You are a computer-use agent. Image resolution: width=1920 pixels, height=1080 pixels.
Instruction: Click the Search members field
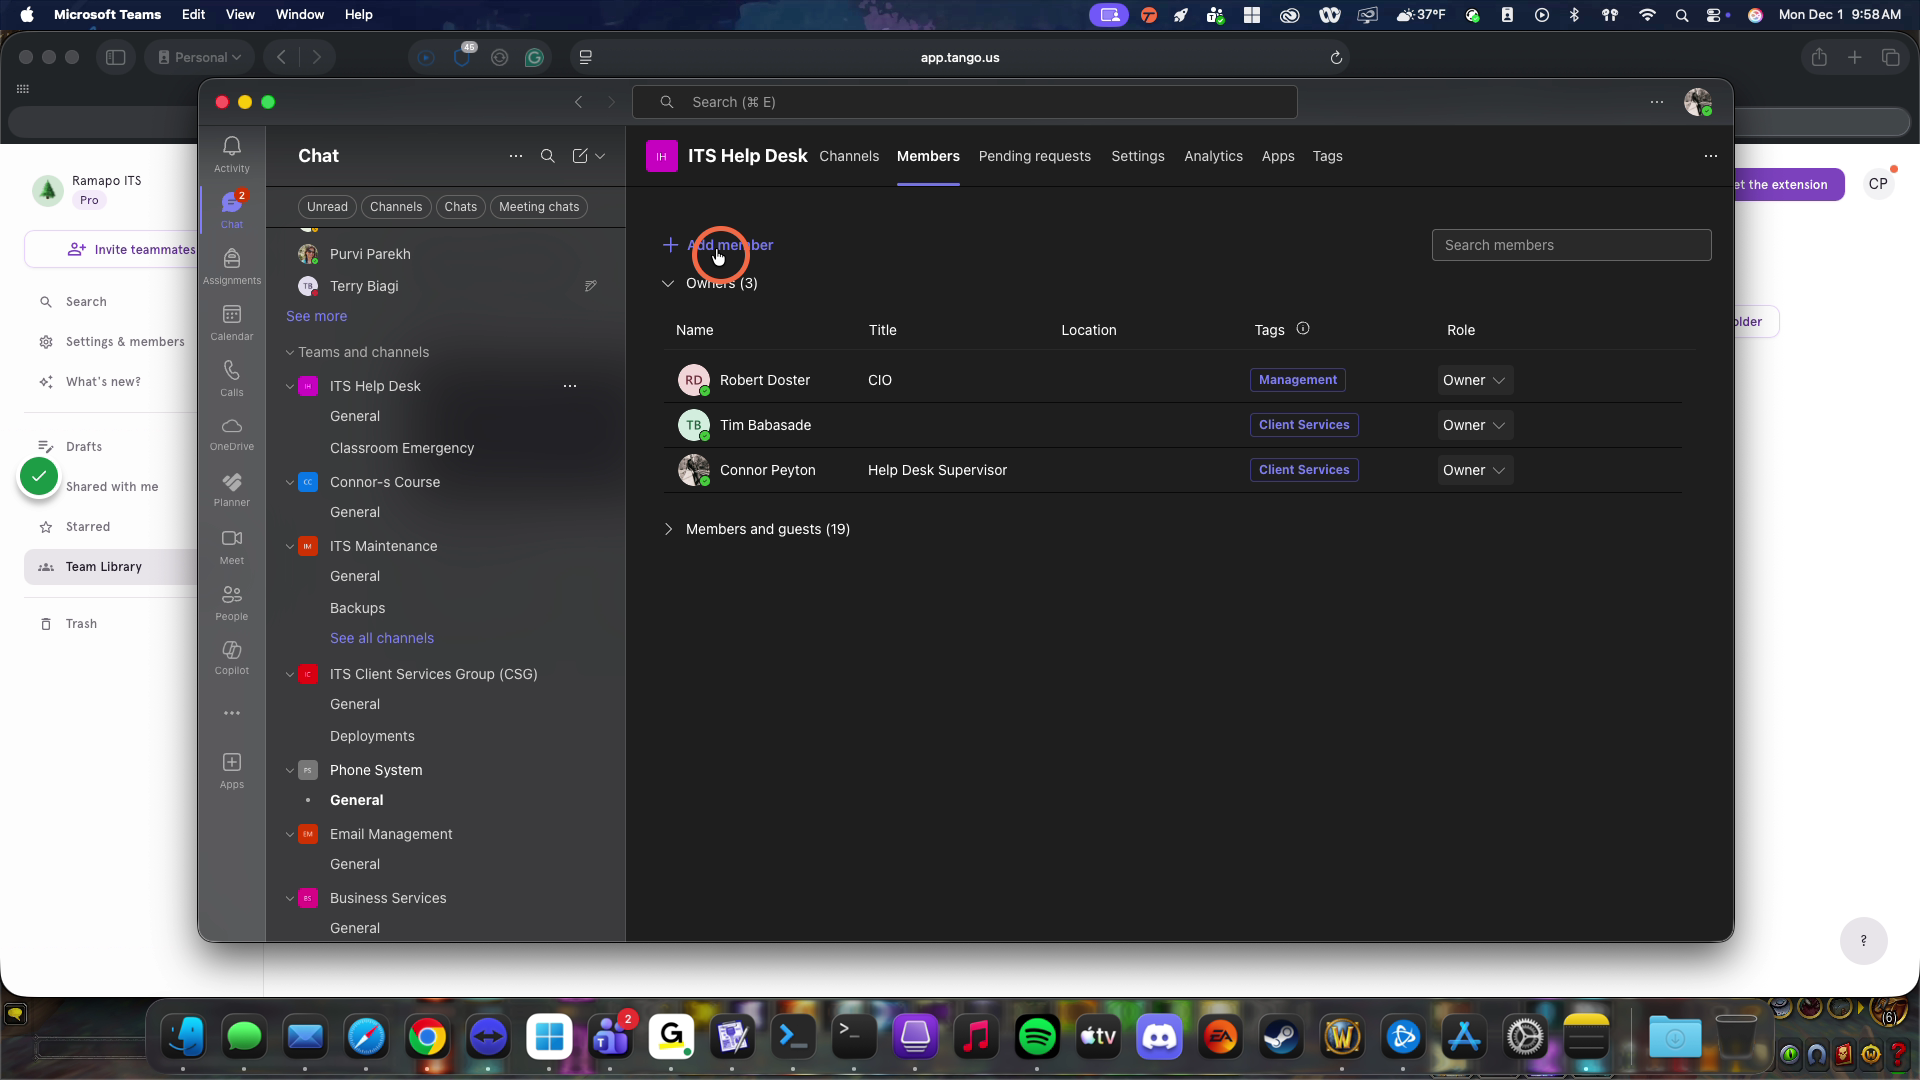click(x=1571, y=245)
